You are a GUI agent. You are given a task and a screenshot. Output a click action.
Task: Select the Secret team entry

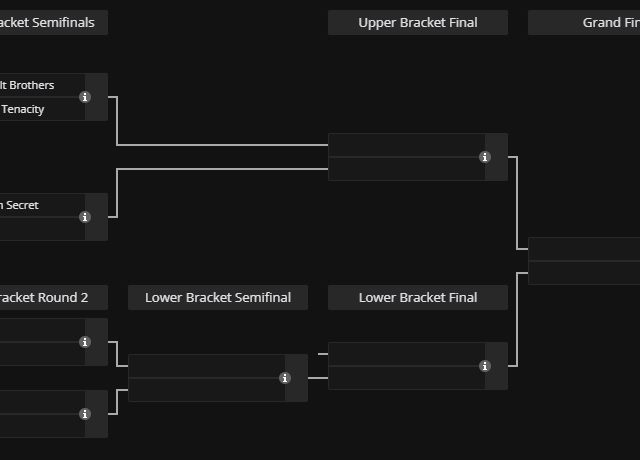click(30, 205)
